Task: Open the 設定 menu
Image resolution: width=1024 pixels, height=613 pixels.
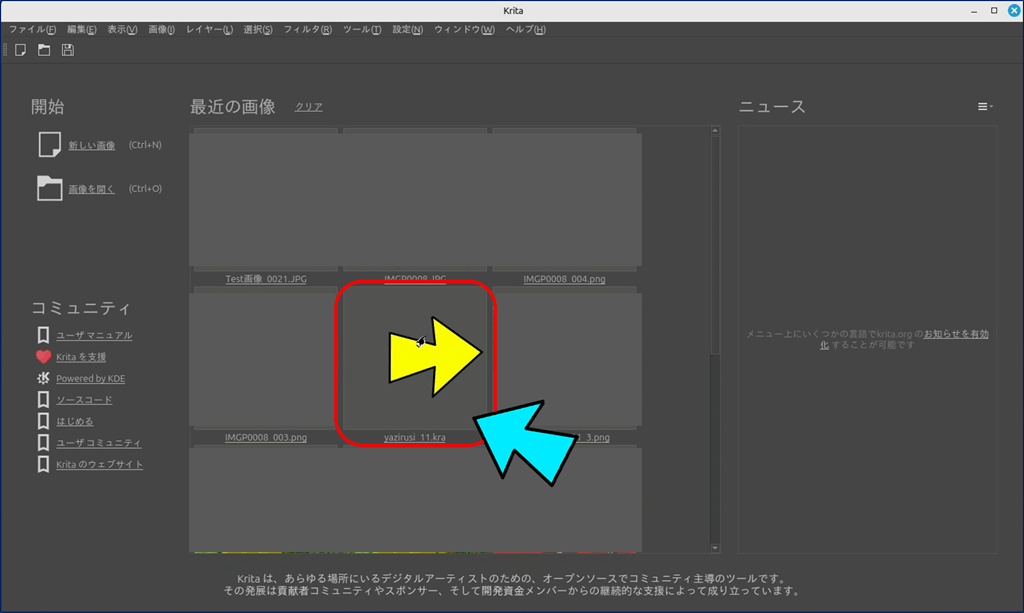Action: [407, 30]
